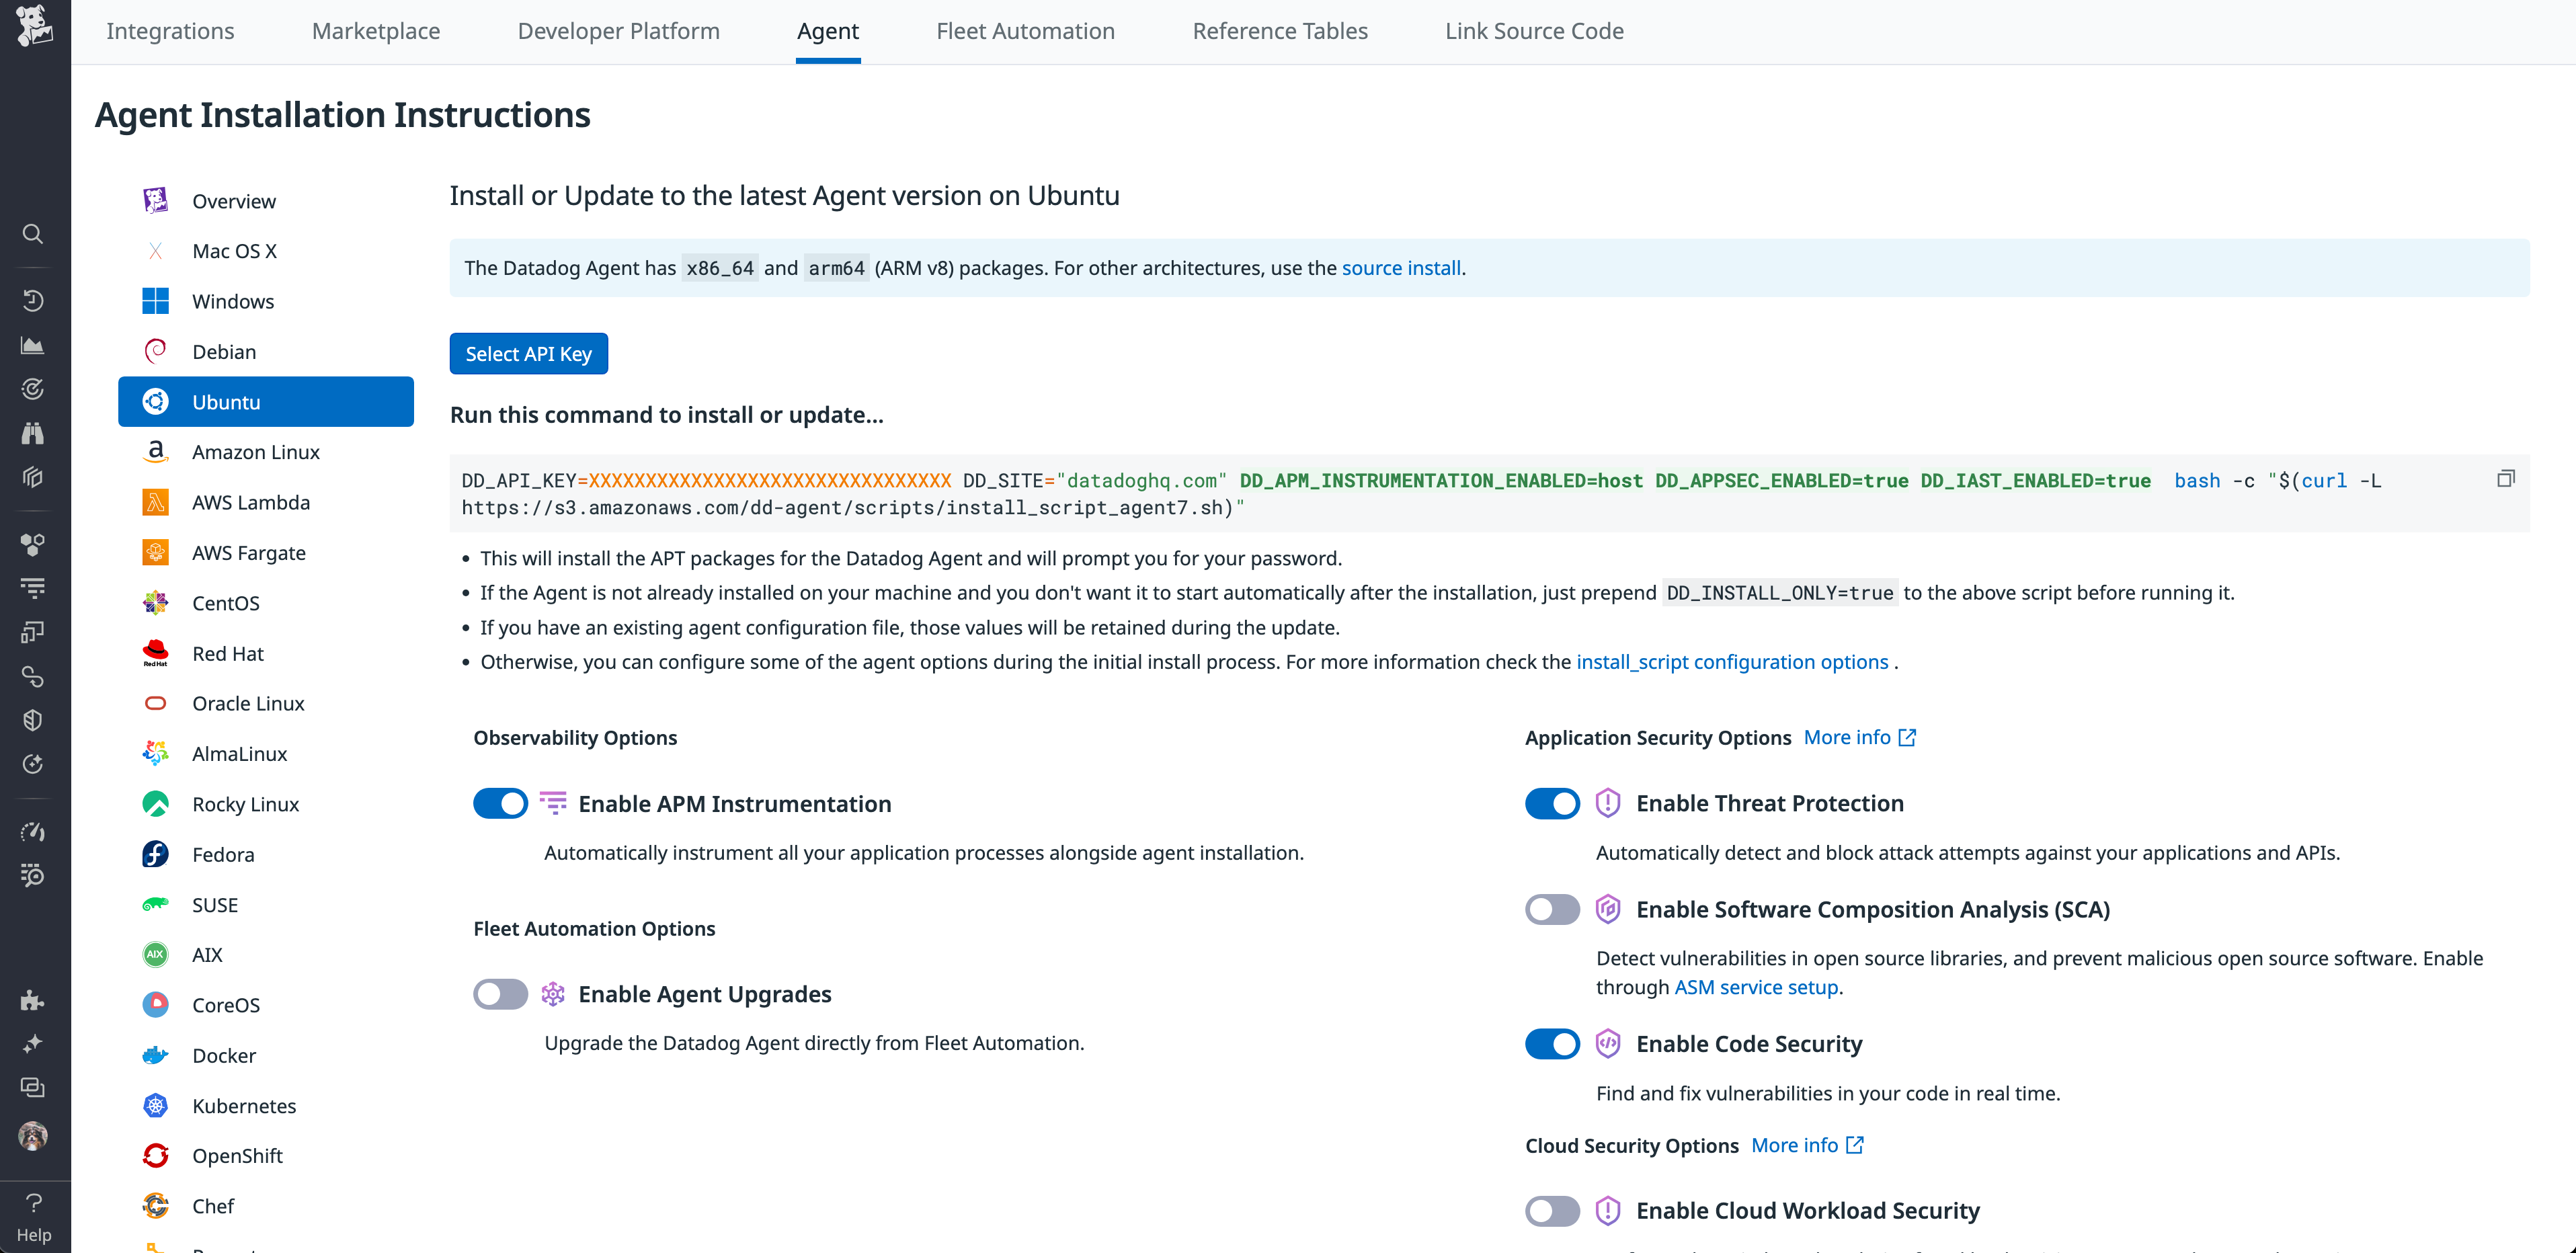
Task: Open the APM flame graph sidebar icon
Action: (x=33, y=588)
